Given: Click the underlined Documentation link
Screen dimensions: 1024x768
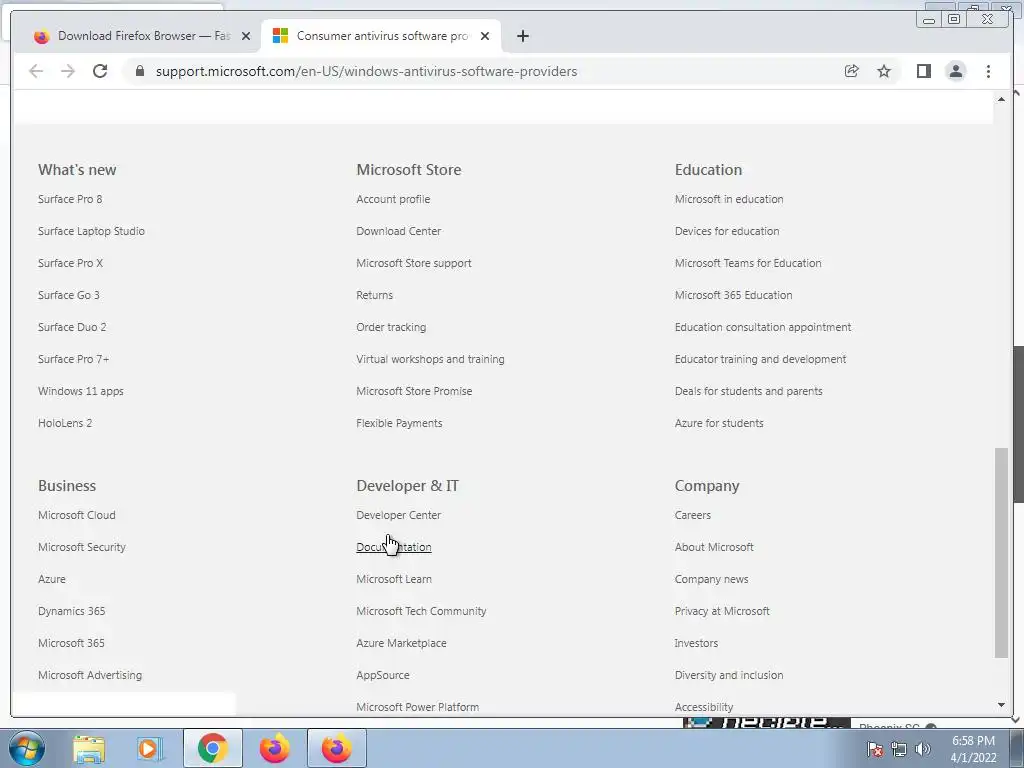Looking at the screenshot, I should (394, 547).
